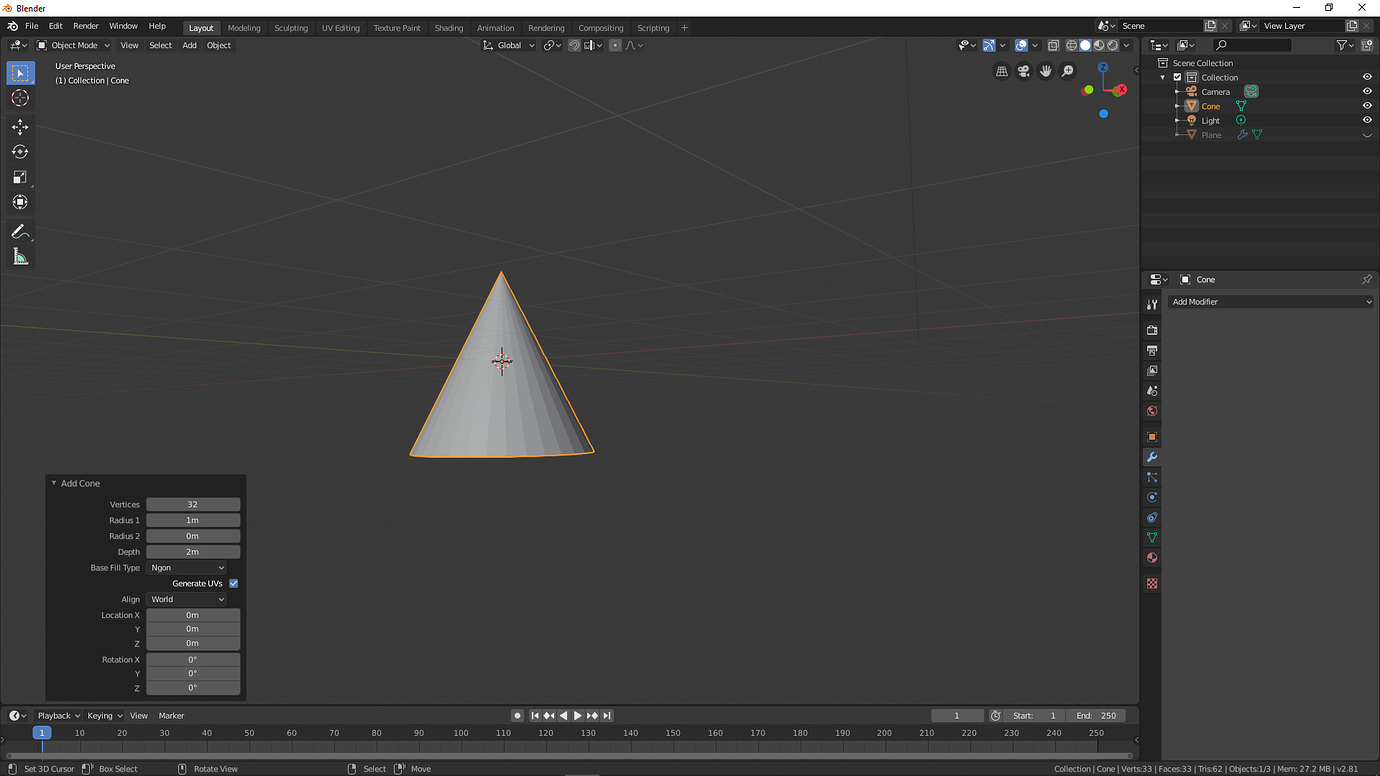Activate the Measure tool
The image size is (1380, 776).
(20, 256)
